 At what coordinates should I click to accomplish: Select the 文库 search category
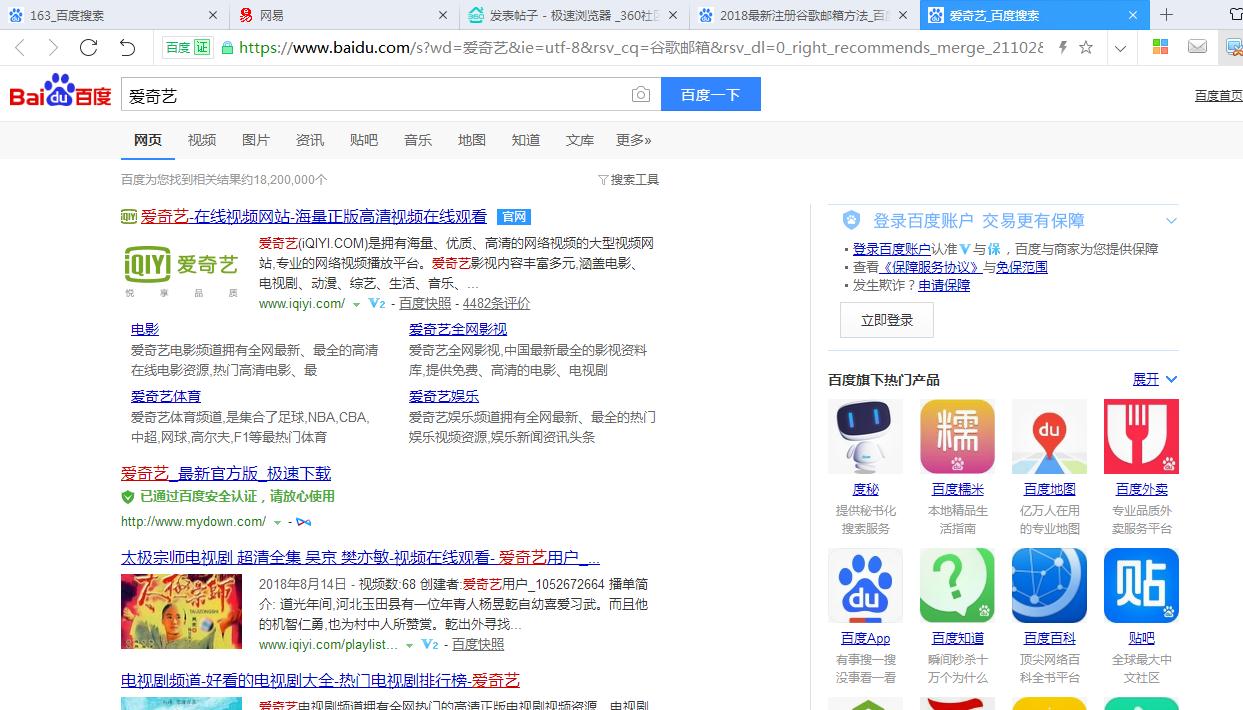click(x=580, y=140)
